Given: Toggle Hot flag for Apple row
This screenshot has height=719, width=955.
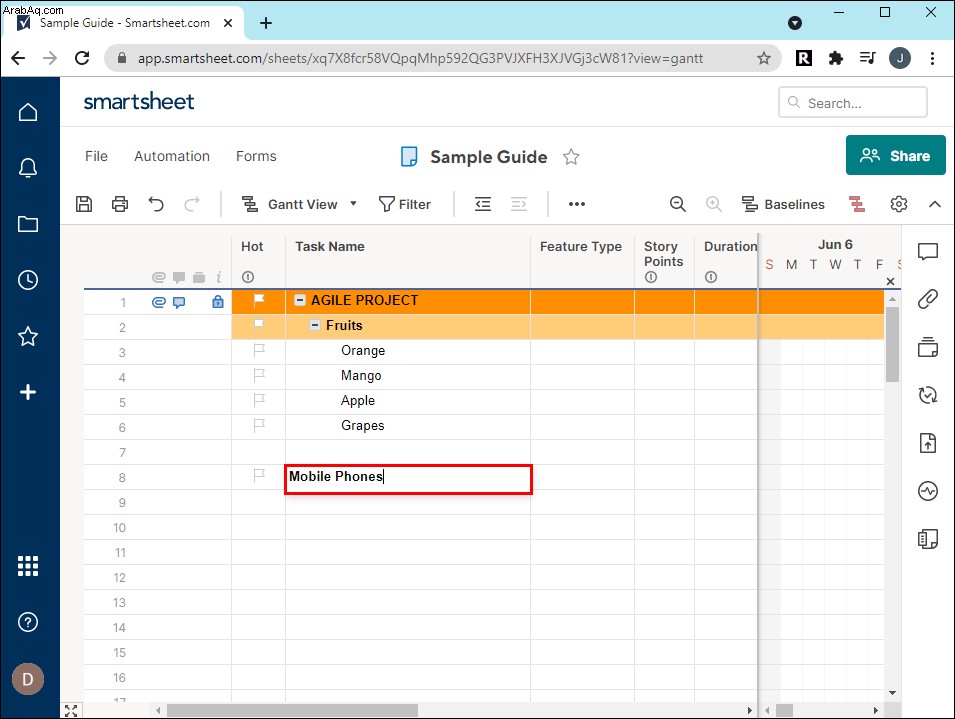Looking at the screenshot, I should click(259, 399).
